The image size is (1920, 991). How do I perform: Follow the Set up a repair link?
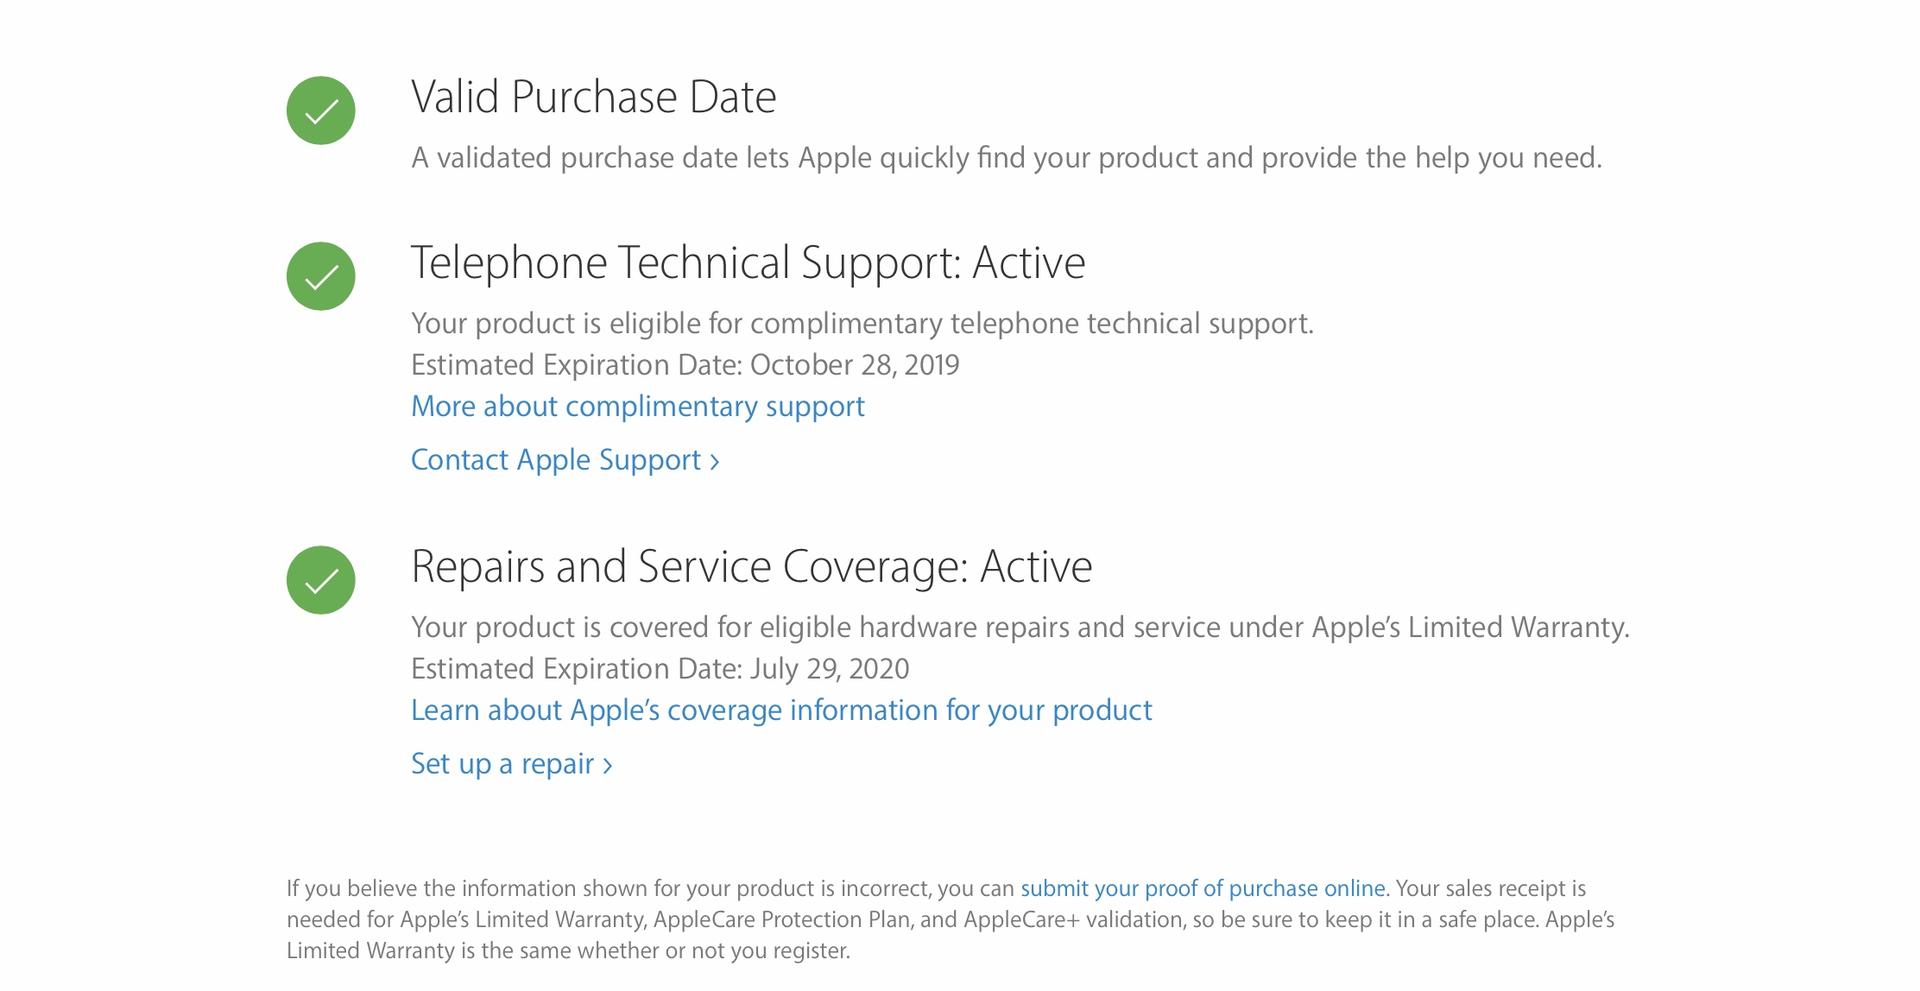pos(511,764)
